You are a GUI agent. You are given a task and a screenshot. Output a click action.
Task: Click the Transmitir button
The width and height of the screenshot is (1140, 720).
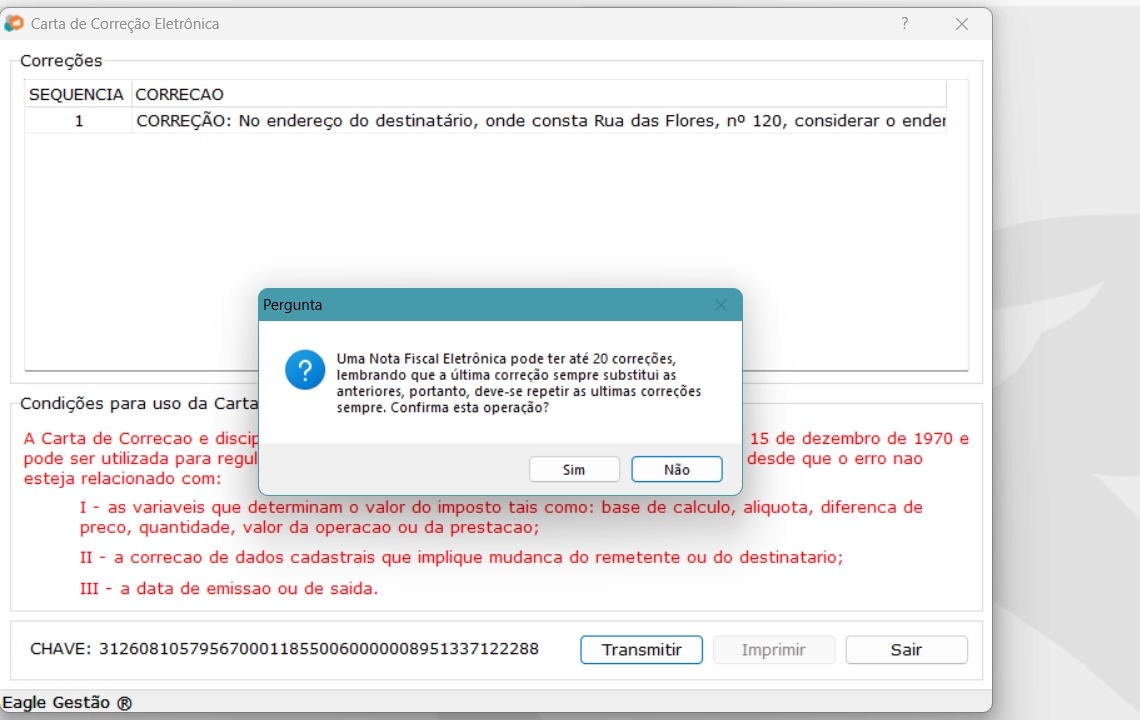tap(641, 650)
